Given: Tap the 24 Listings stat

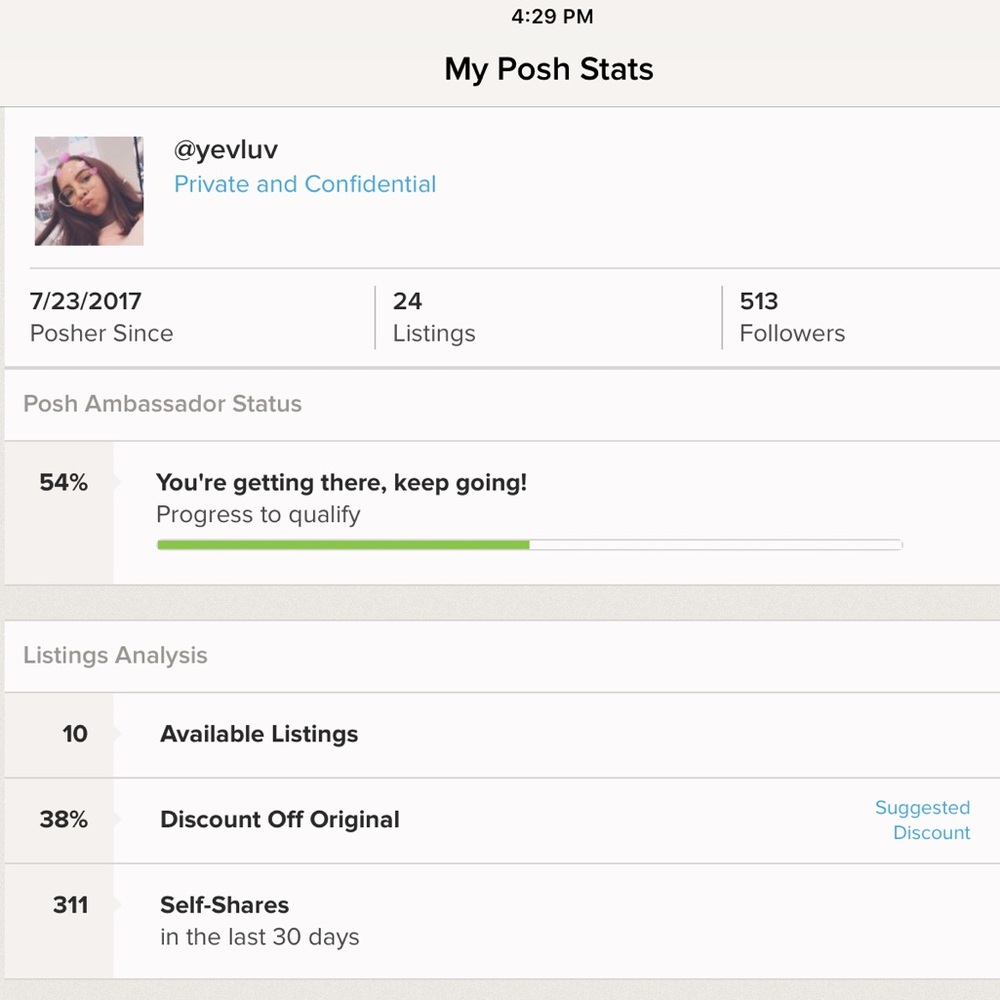Looking at the screenshot, I should click(x=434, y=317).
